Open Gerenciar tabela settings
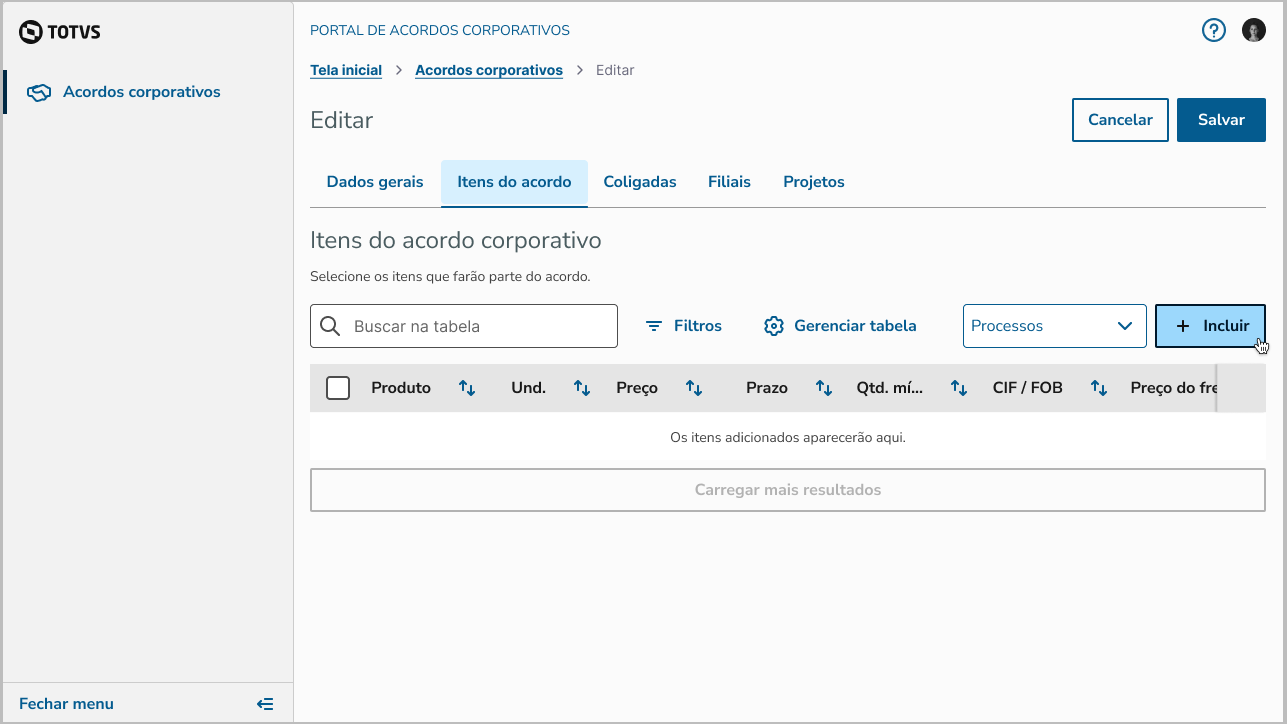The image size is (1287, 724). [x=840, y=326]
